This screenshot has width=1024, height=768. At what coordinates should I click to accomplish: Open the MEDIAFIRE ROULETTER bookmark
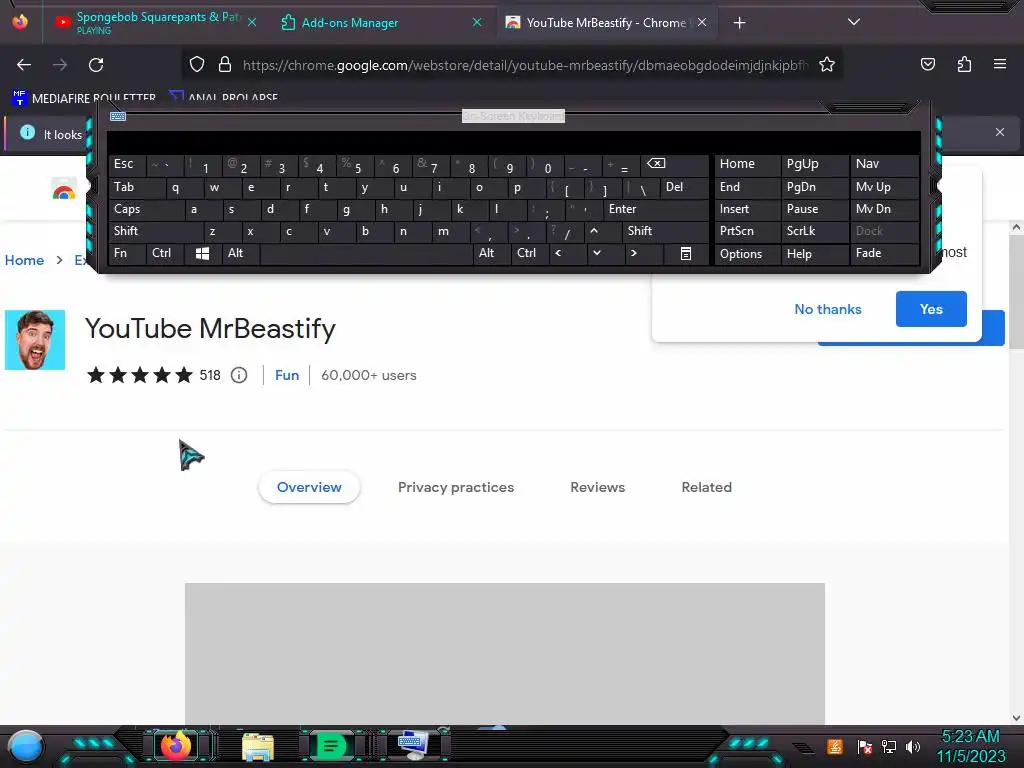[84, 98]
